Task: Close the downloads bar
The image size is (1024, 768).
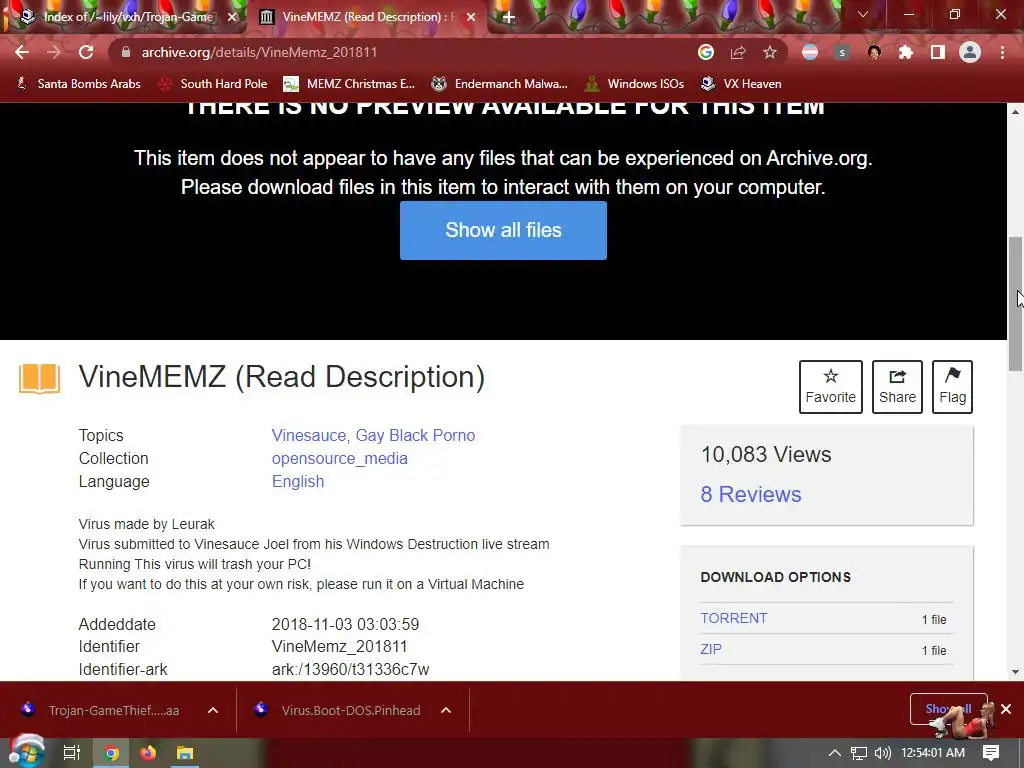Action: (x=1006, y=709)
